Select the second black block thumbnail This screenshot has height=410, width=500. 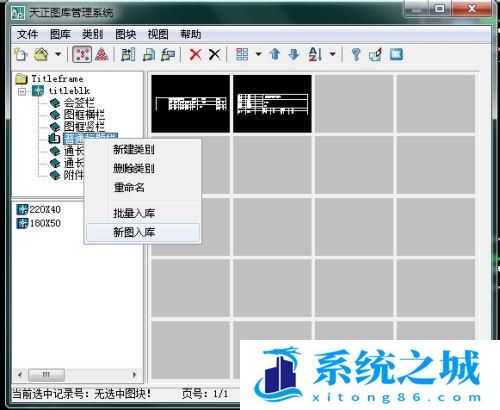click(272, 104)
